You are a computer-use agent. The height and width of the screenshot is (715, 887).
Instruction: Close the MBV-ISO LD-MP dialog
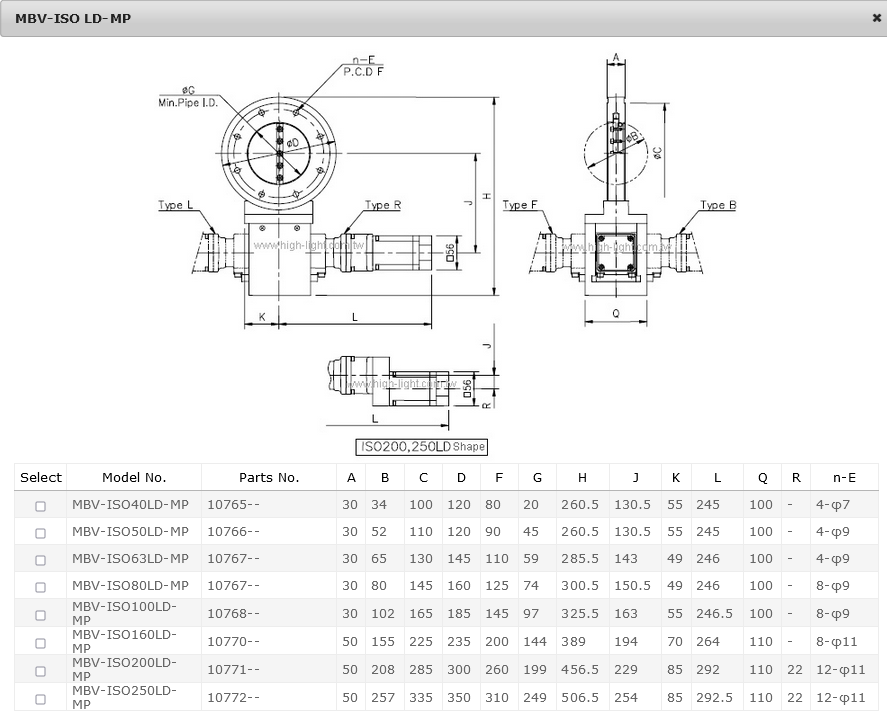tap(876, 17)
